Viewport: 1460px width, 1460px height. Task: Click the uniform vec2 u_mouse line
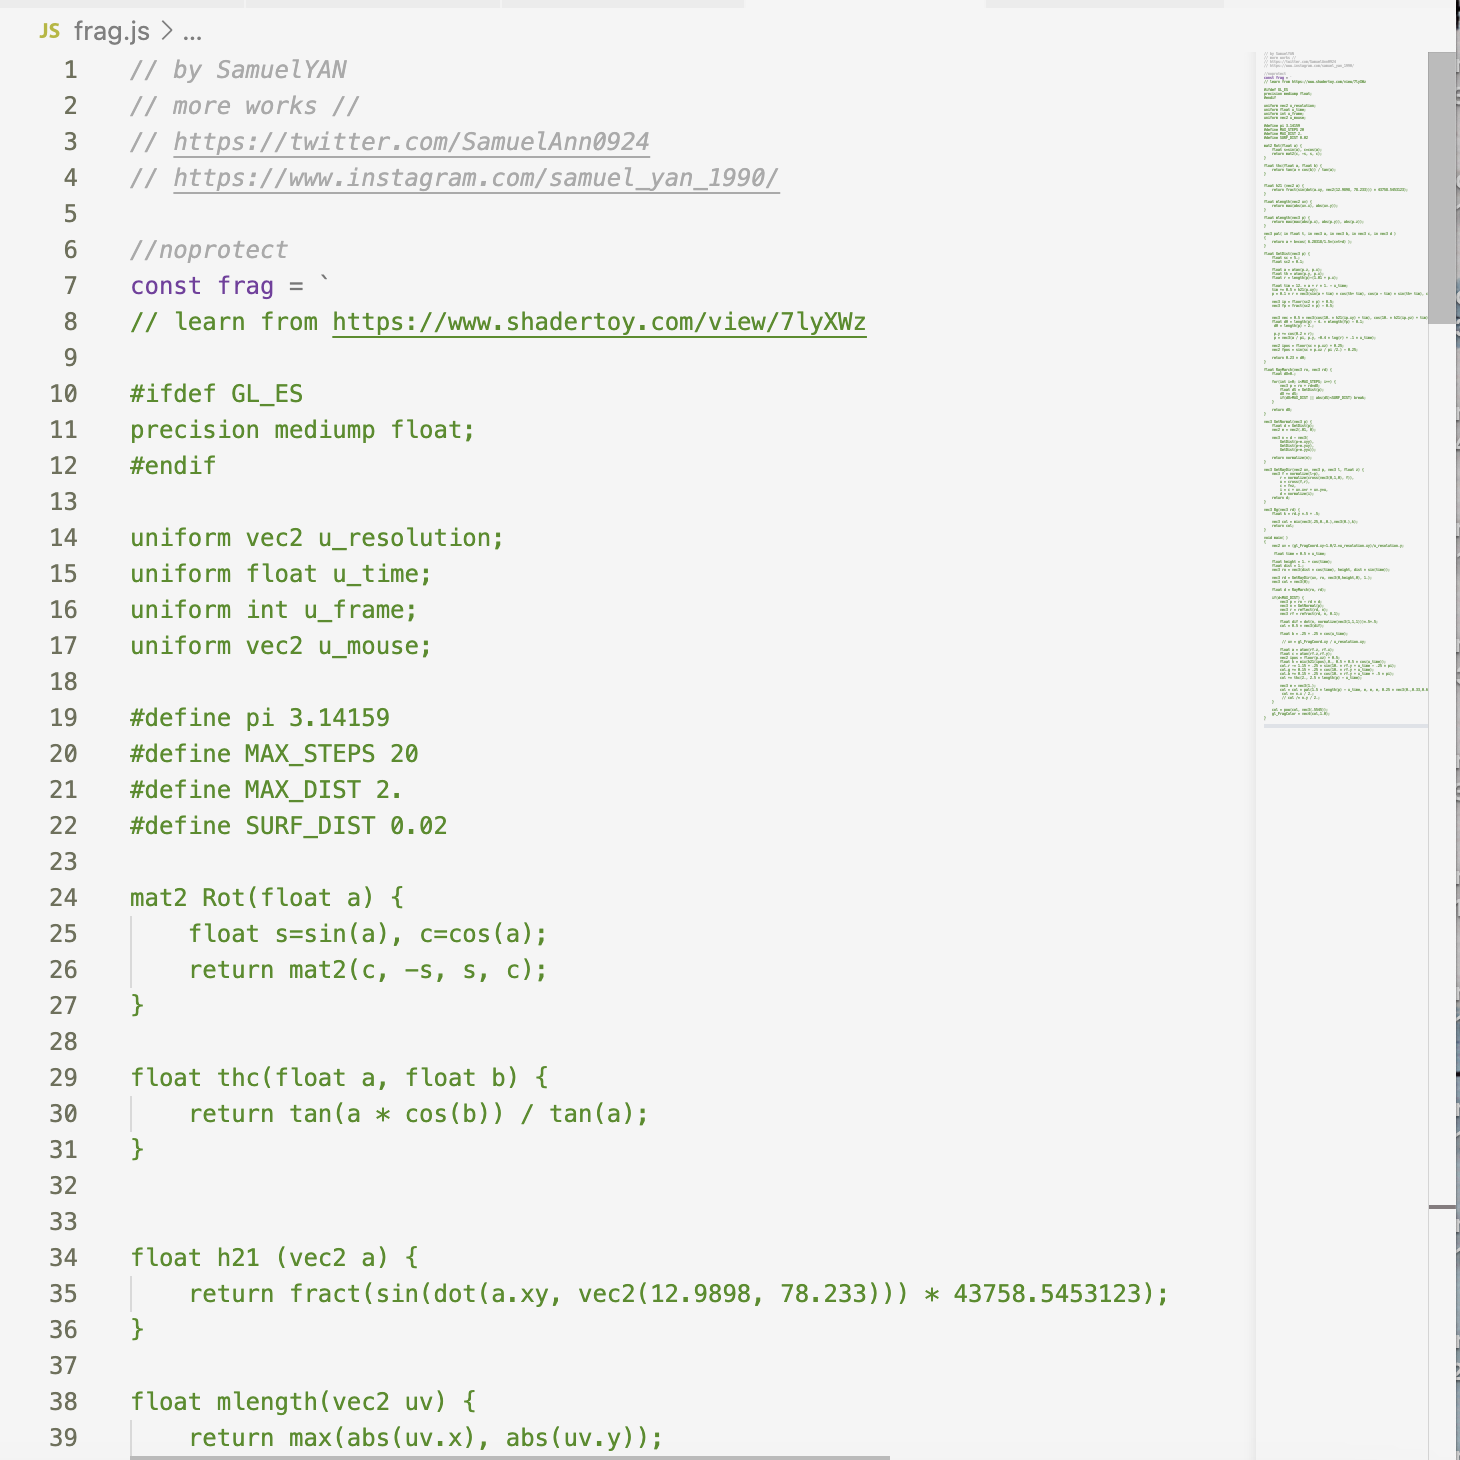[280, 645]
